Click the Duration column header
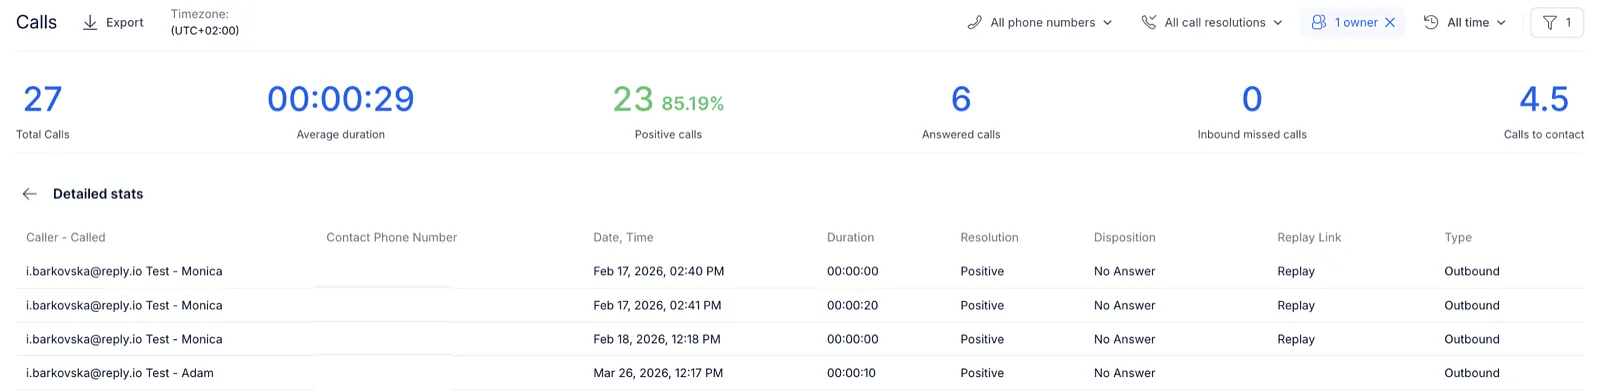Viewport: 1600px width, 391px height. [x=851, y=237]
